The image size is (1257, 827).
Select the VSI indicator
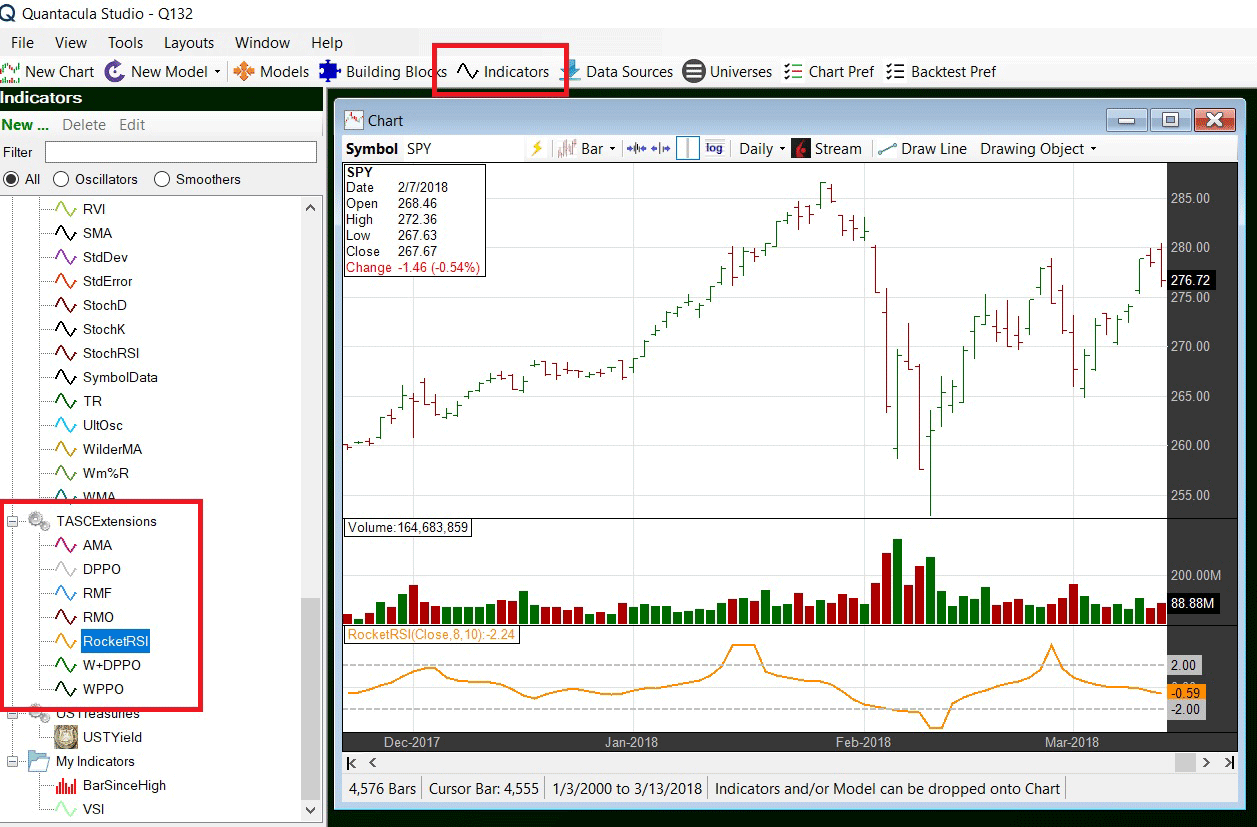pos(93,809)
